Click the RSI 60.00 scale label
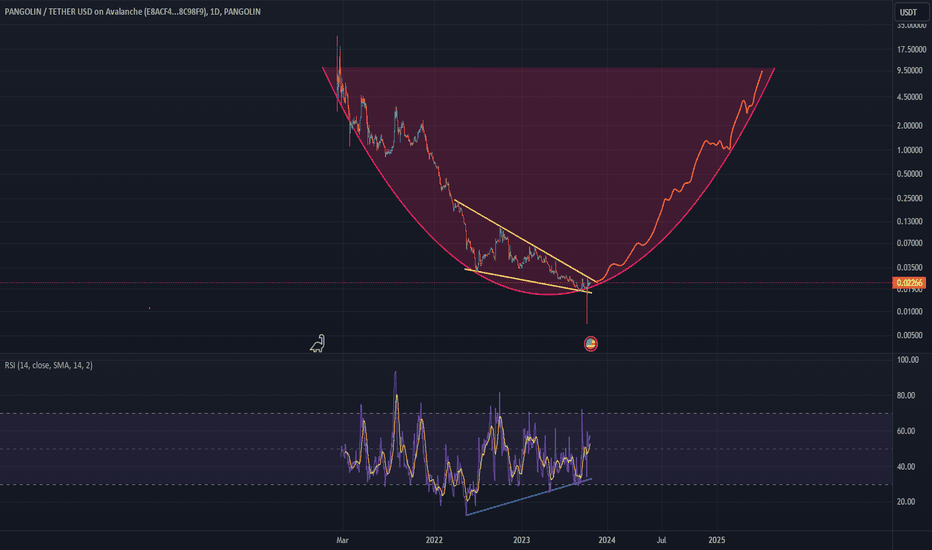932x550 pixels. click(906, 431)
